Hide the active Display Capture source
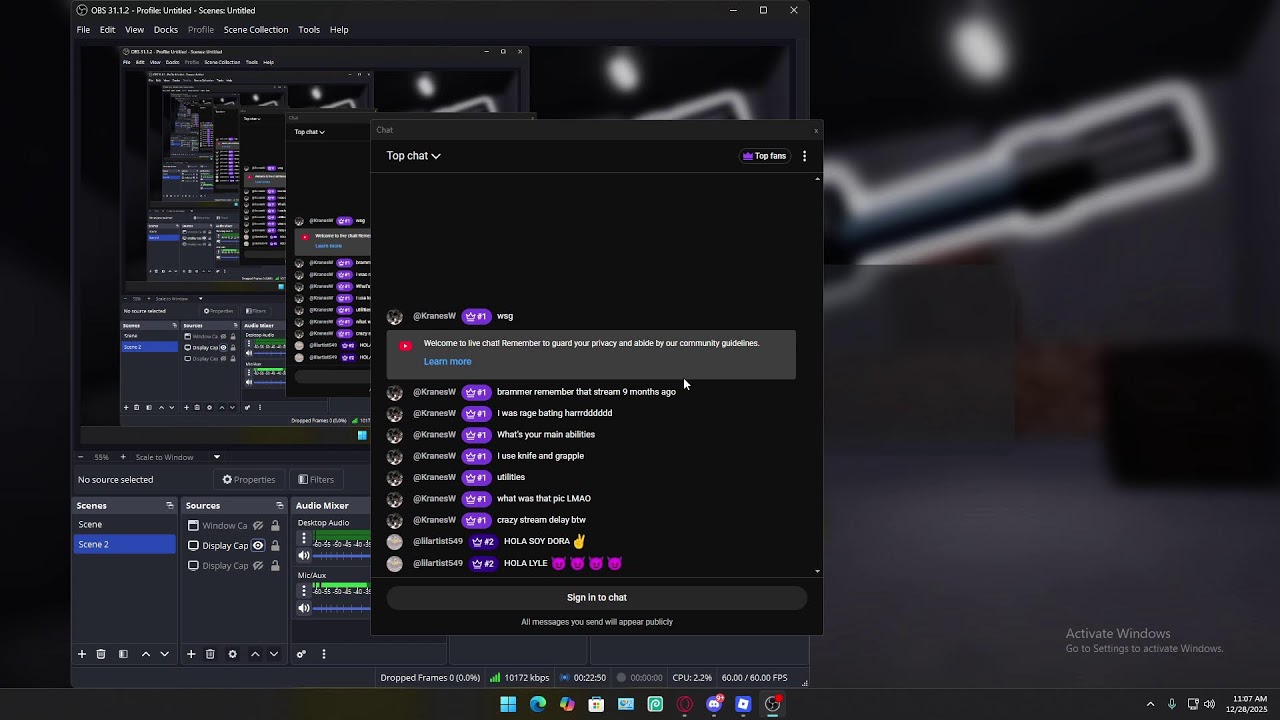 coord(258,546)
